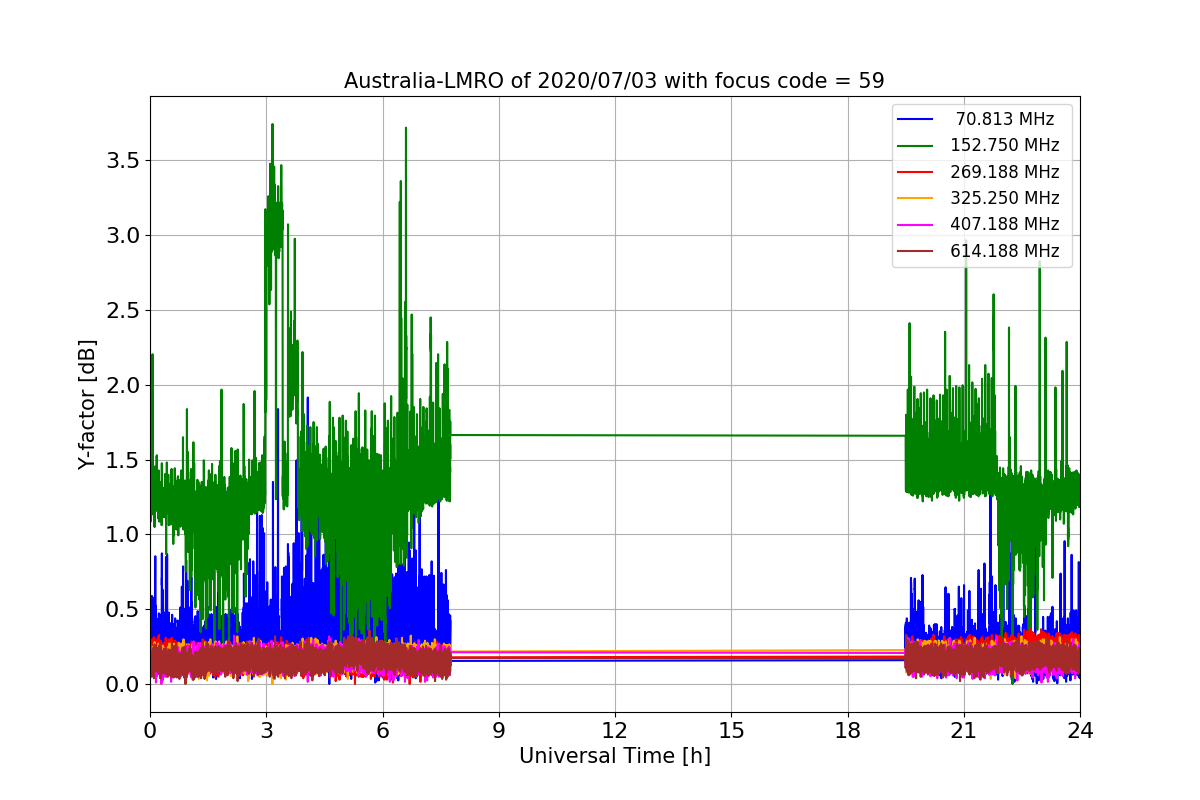Click the 'Y-factor [dB]' y-axis label
Image resolution: width=1200 pixels, height=800 pixels.
(x=88, y=405)
